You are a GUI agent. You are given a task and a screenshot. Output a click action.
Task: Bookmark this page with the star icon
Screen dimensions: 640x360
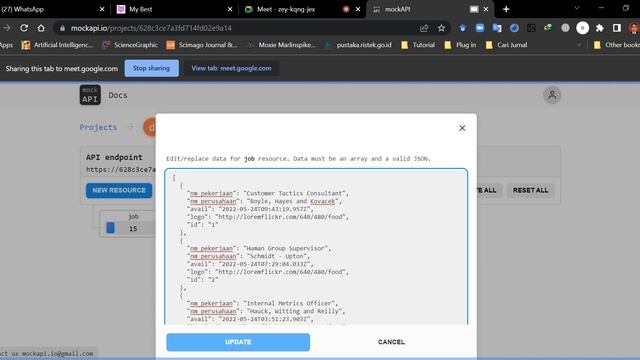[x=441, y=28]
